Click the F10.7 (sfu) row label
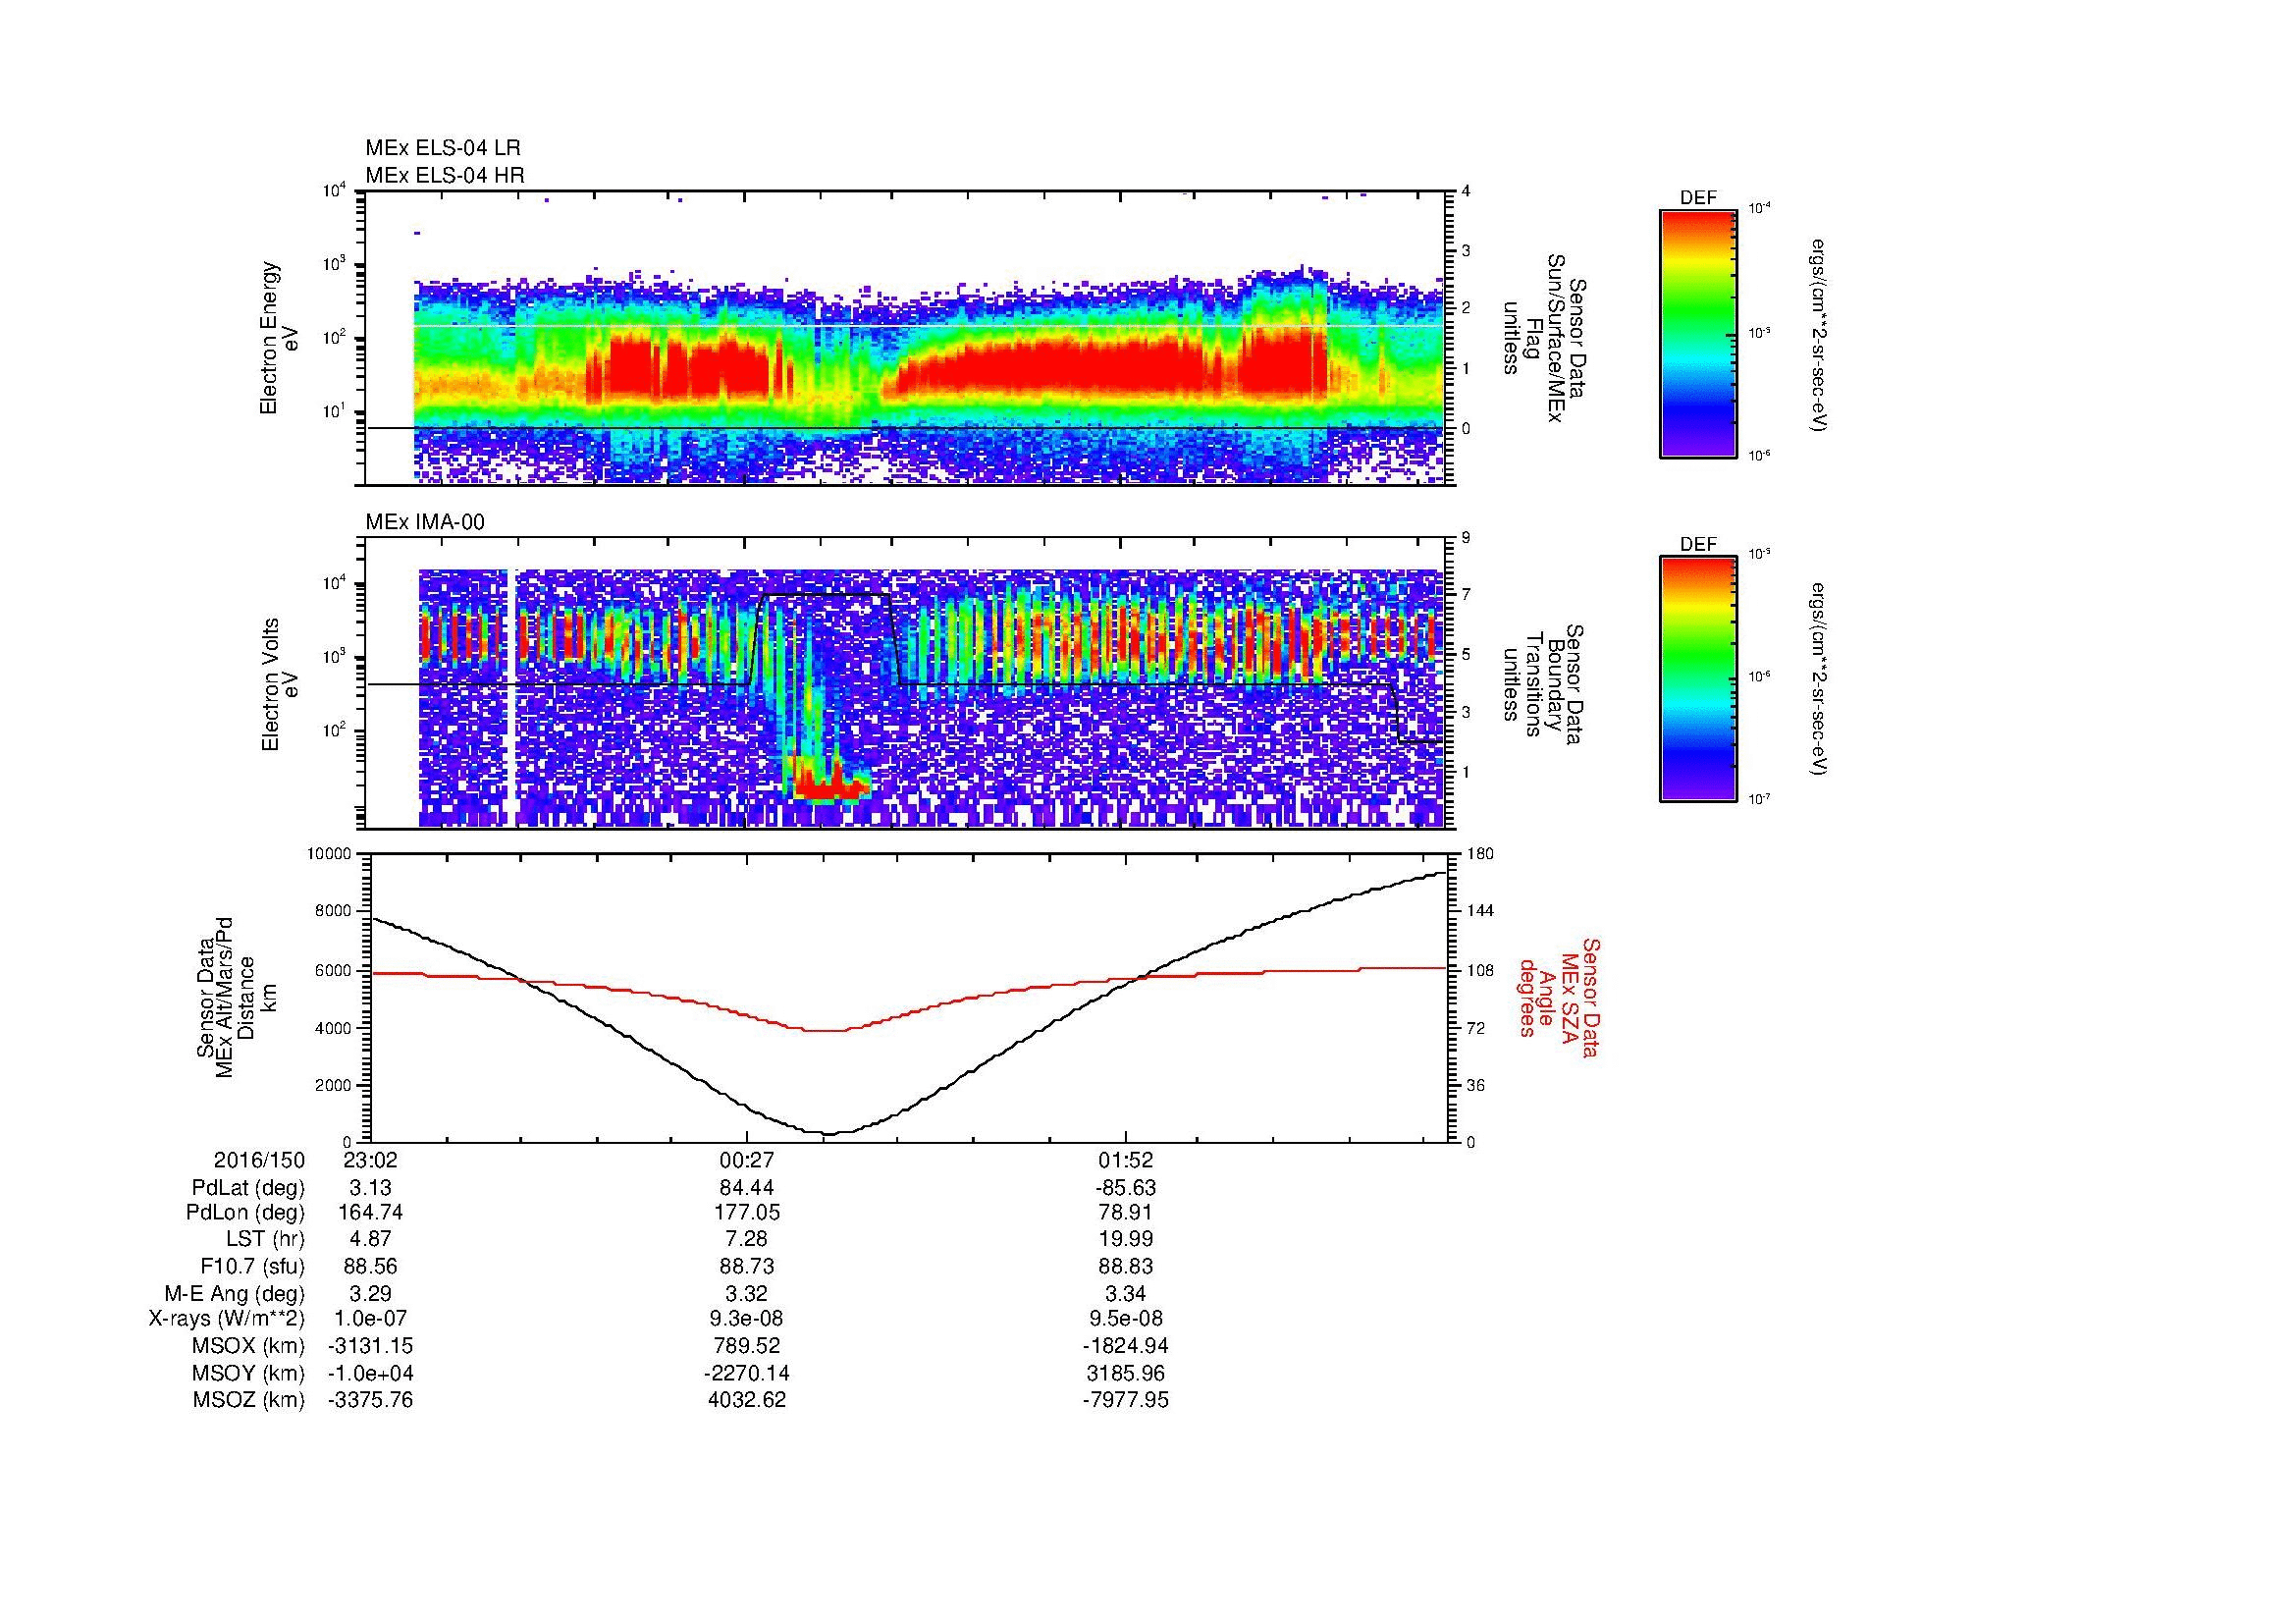 (252, 1266)
